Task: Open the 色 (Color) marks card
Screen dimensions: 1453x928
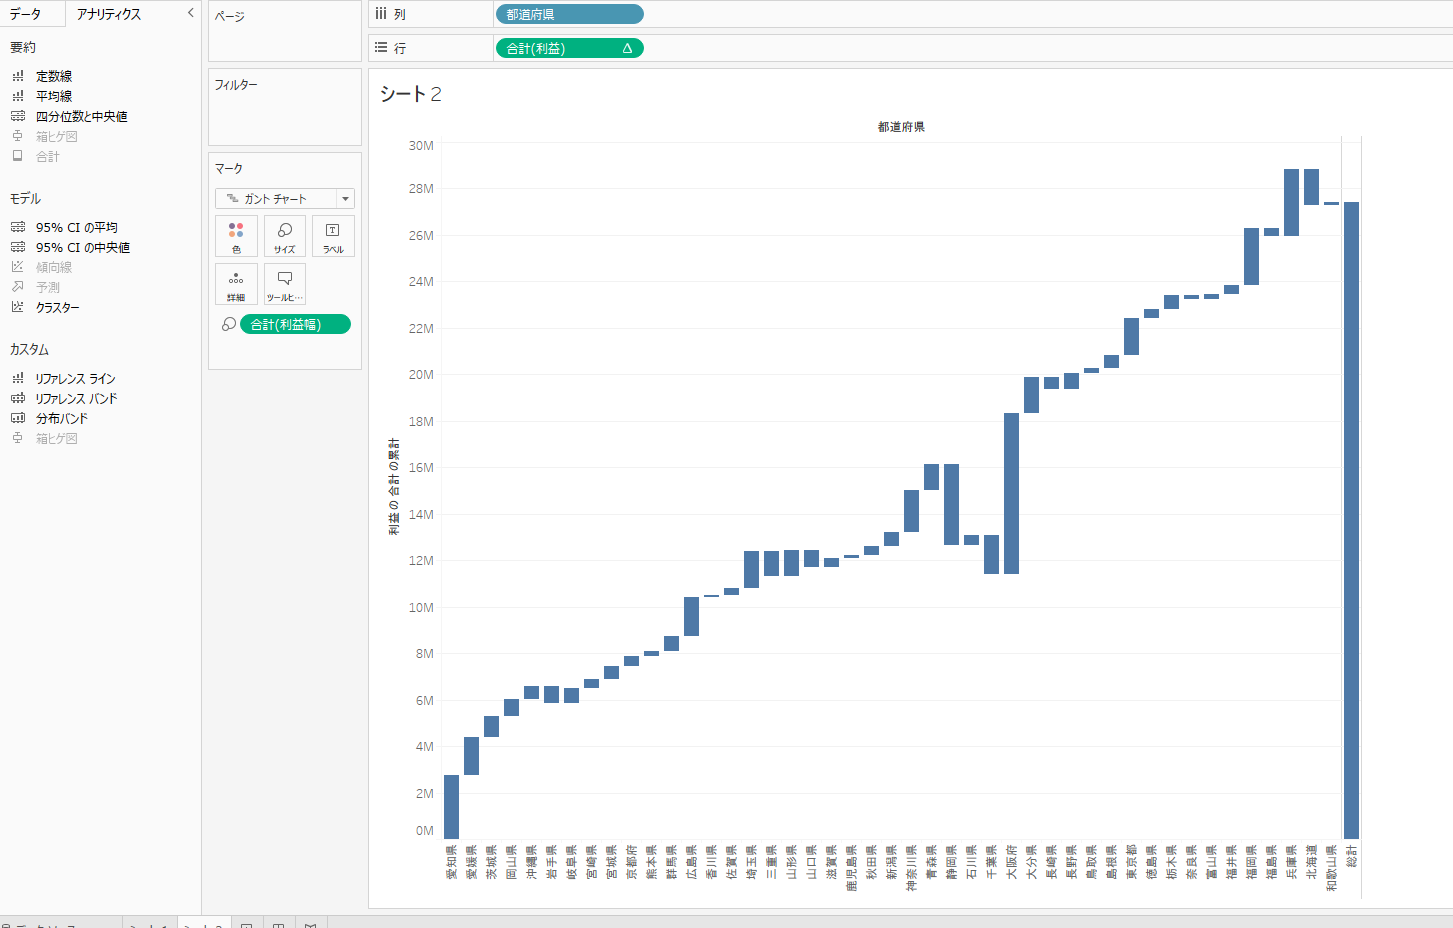Action: point(236,236)
